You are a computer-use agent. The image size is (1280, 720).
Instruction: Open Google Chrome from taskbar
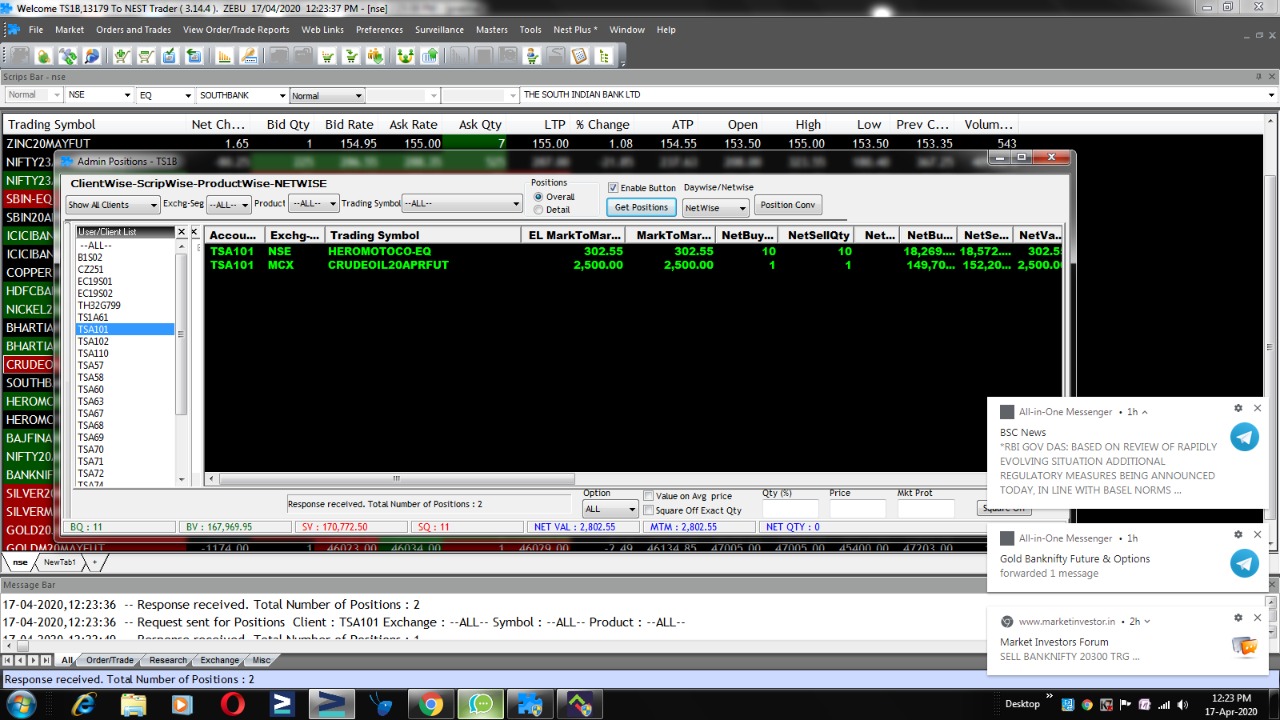click(431, 704)
